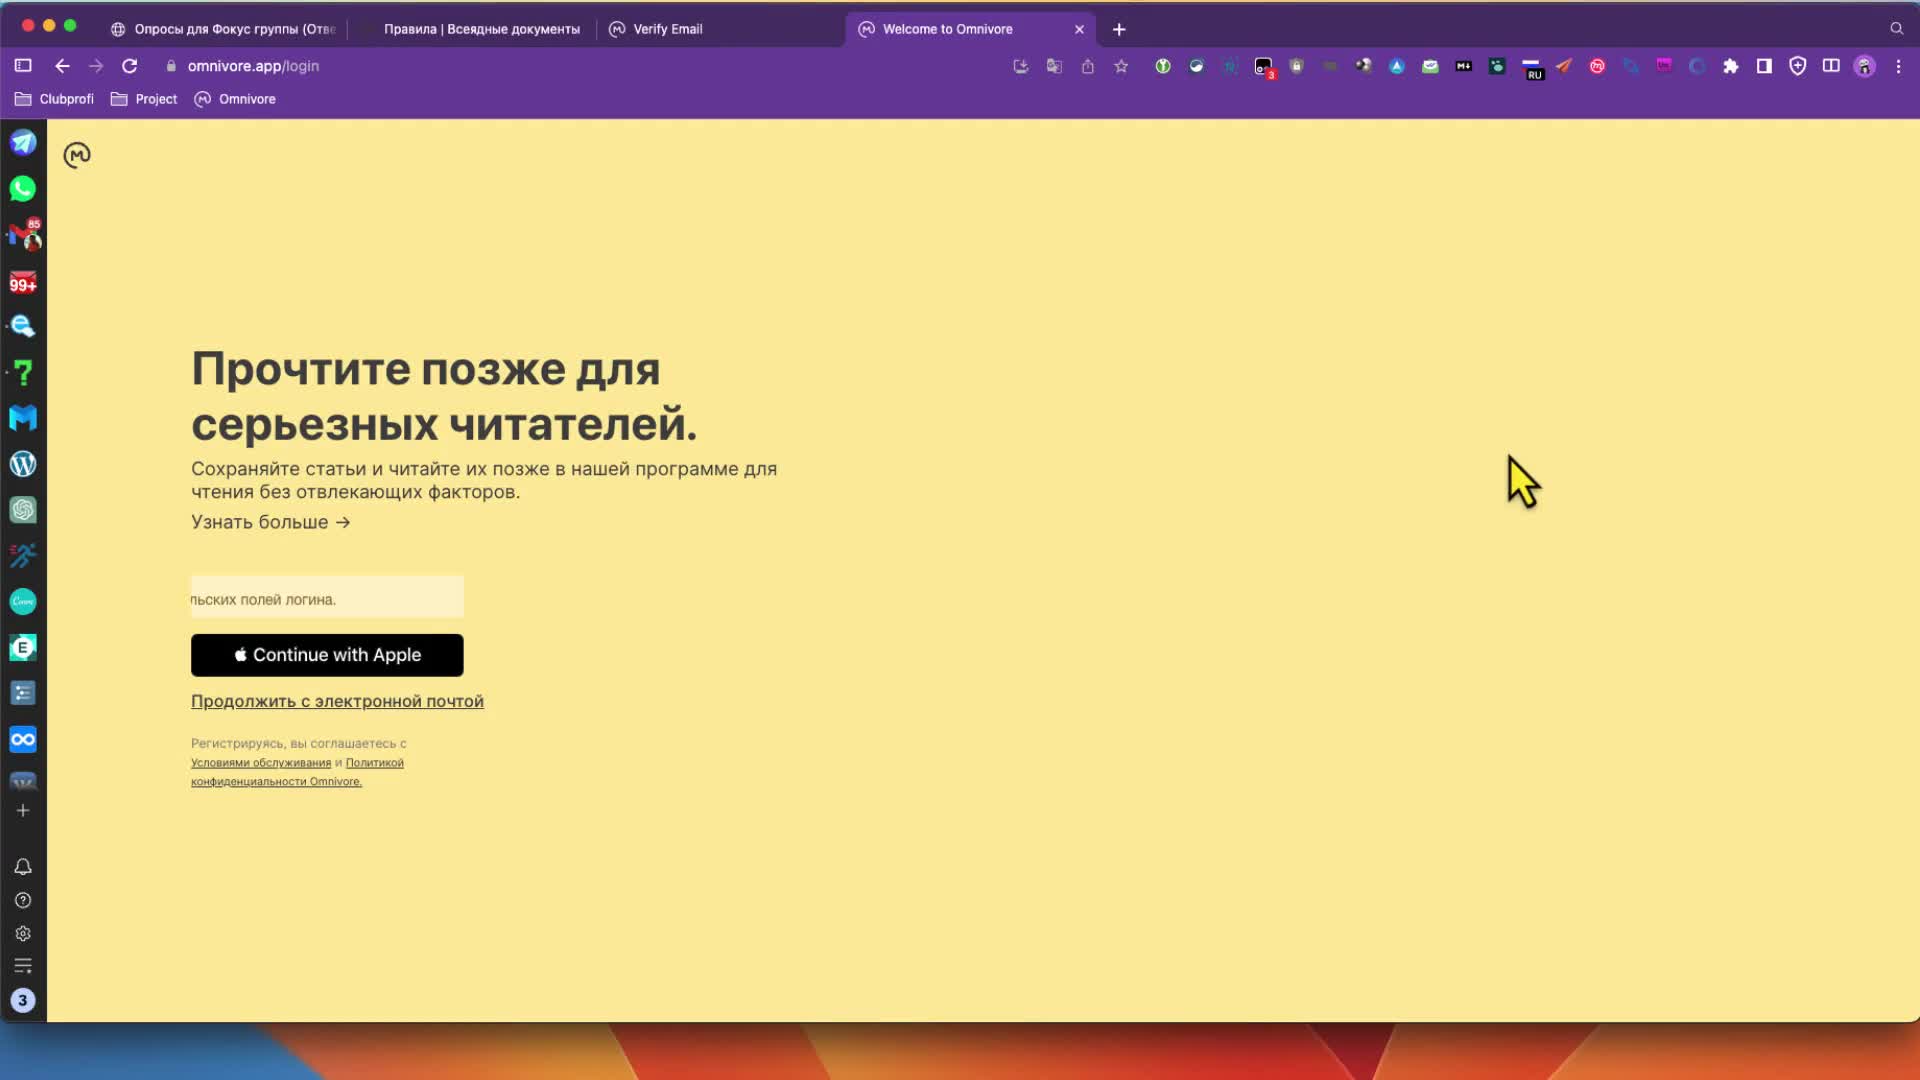Bookmark this page with star icon
The image size is (1920, 1080).
click(1121, 66)
